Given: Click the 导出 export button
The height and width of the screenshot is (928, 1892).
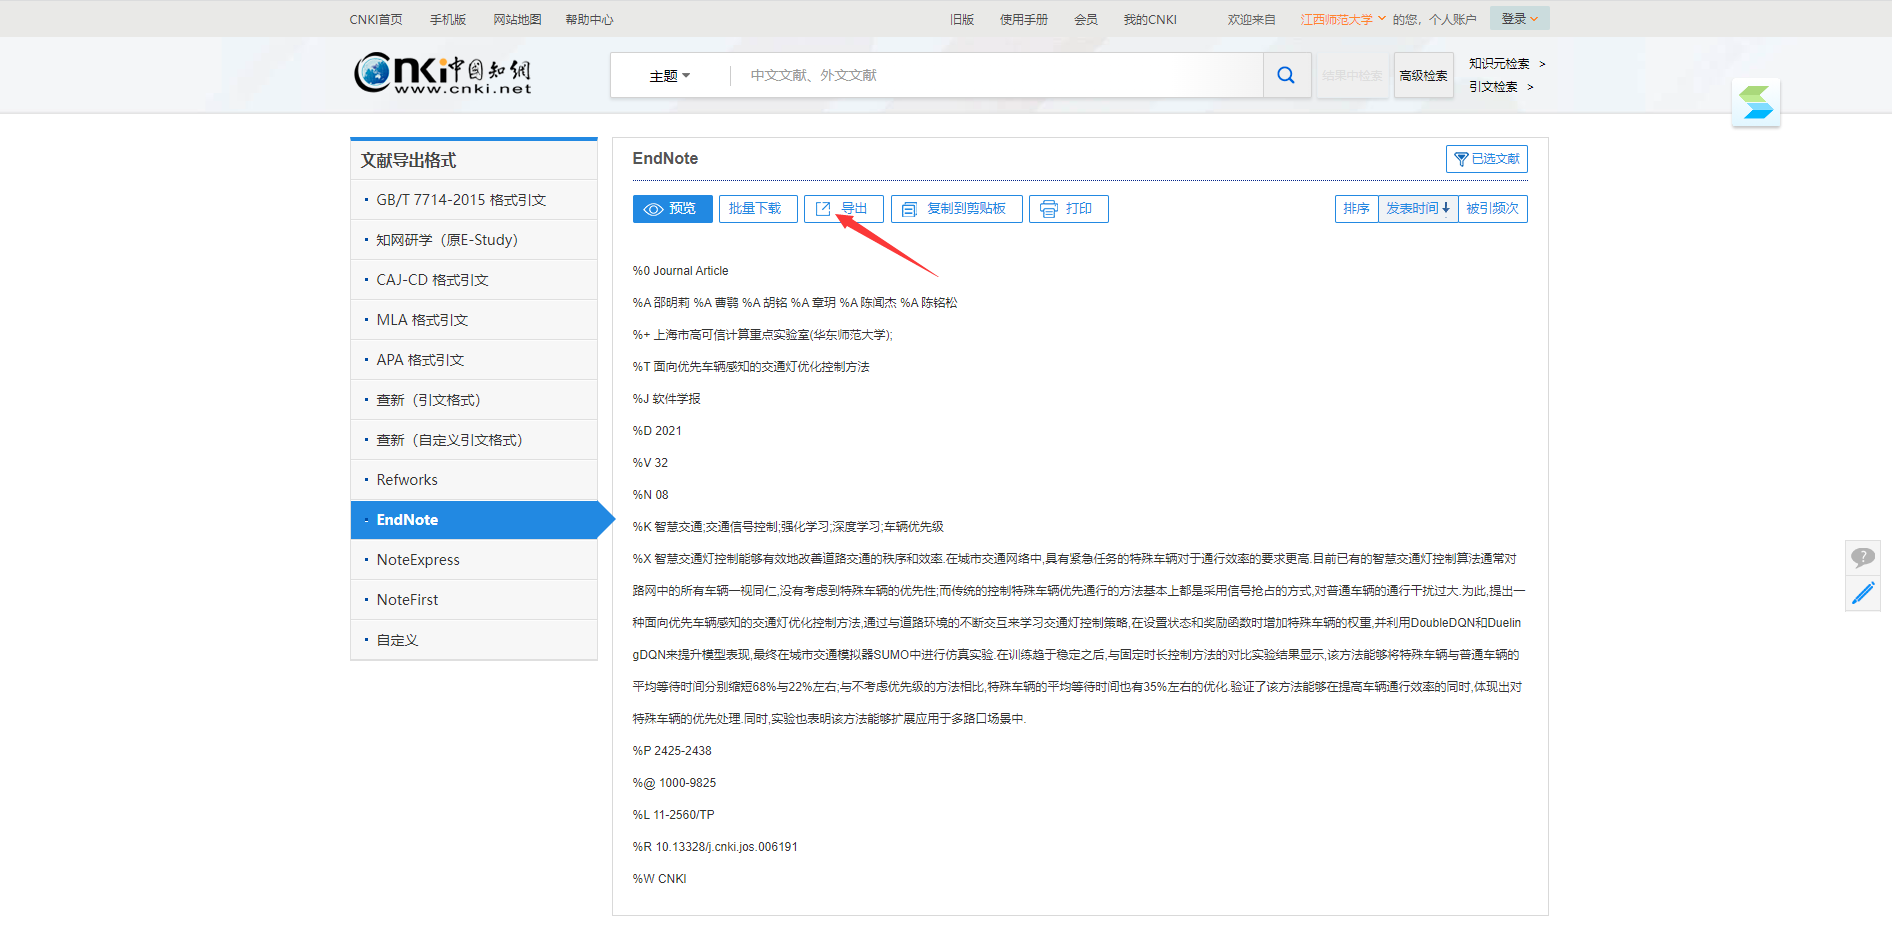Looking at the screenshot, I should (843, 208).
